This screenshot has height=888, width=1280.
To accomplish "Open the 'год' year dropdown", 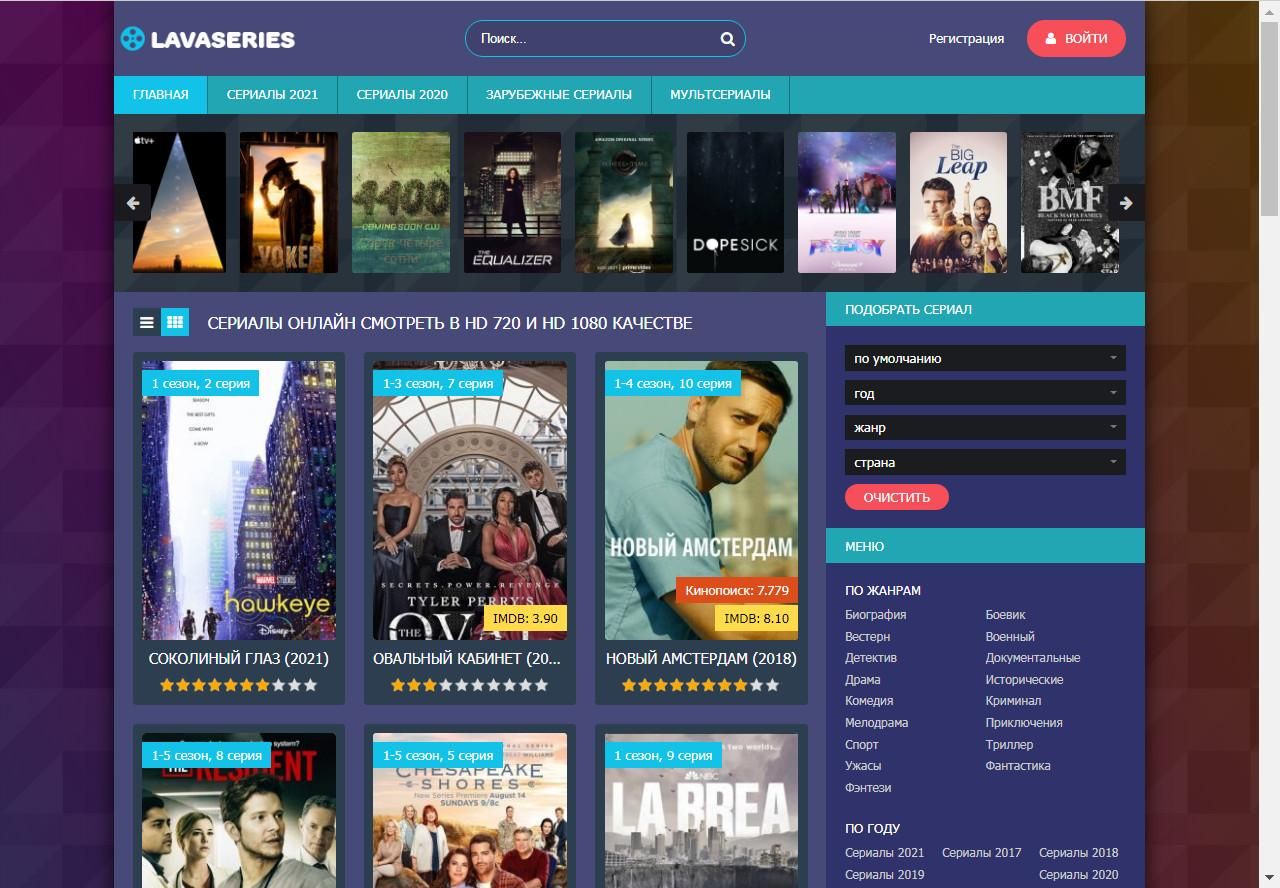I will 985,393.
